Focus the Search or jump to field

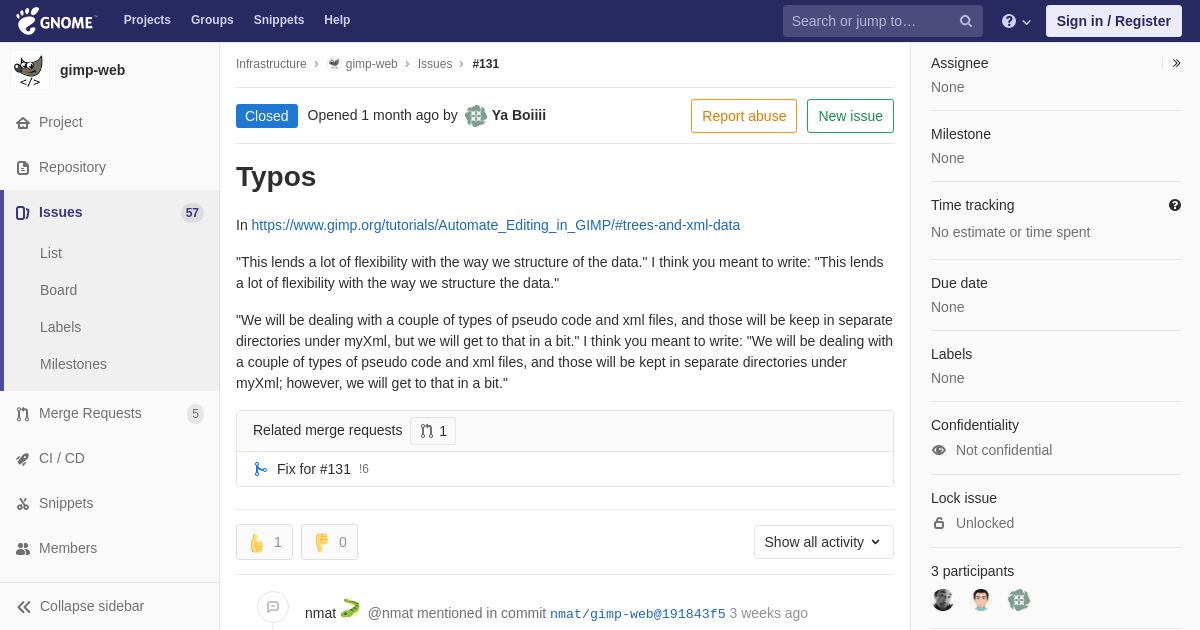point(883,21)
